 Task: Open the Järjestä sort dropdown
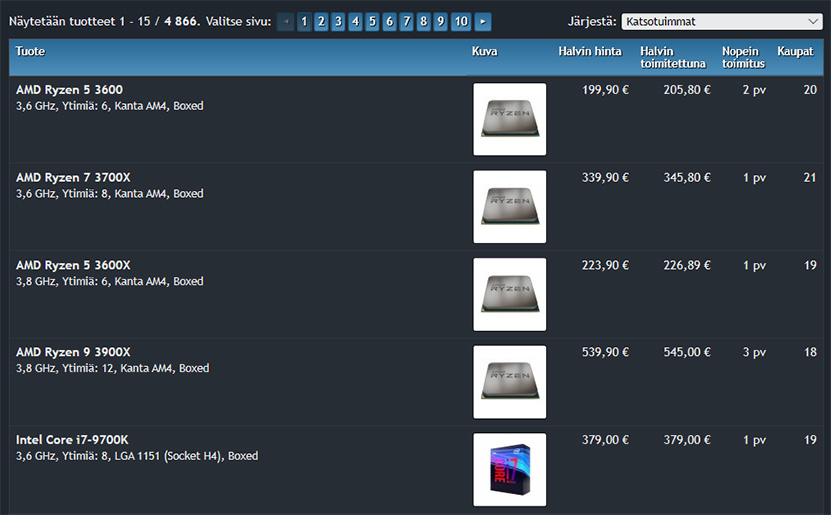[721, 21]
